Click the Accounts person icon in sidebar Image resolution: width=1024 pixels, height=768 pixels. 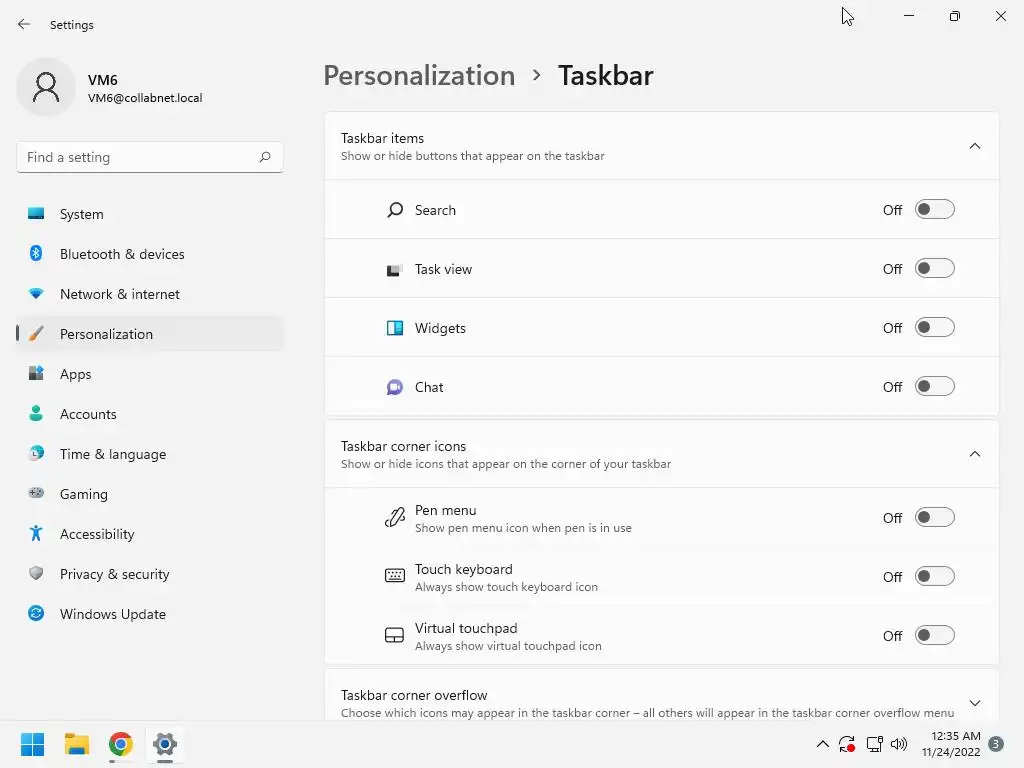click(x=36, y=413)
